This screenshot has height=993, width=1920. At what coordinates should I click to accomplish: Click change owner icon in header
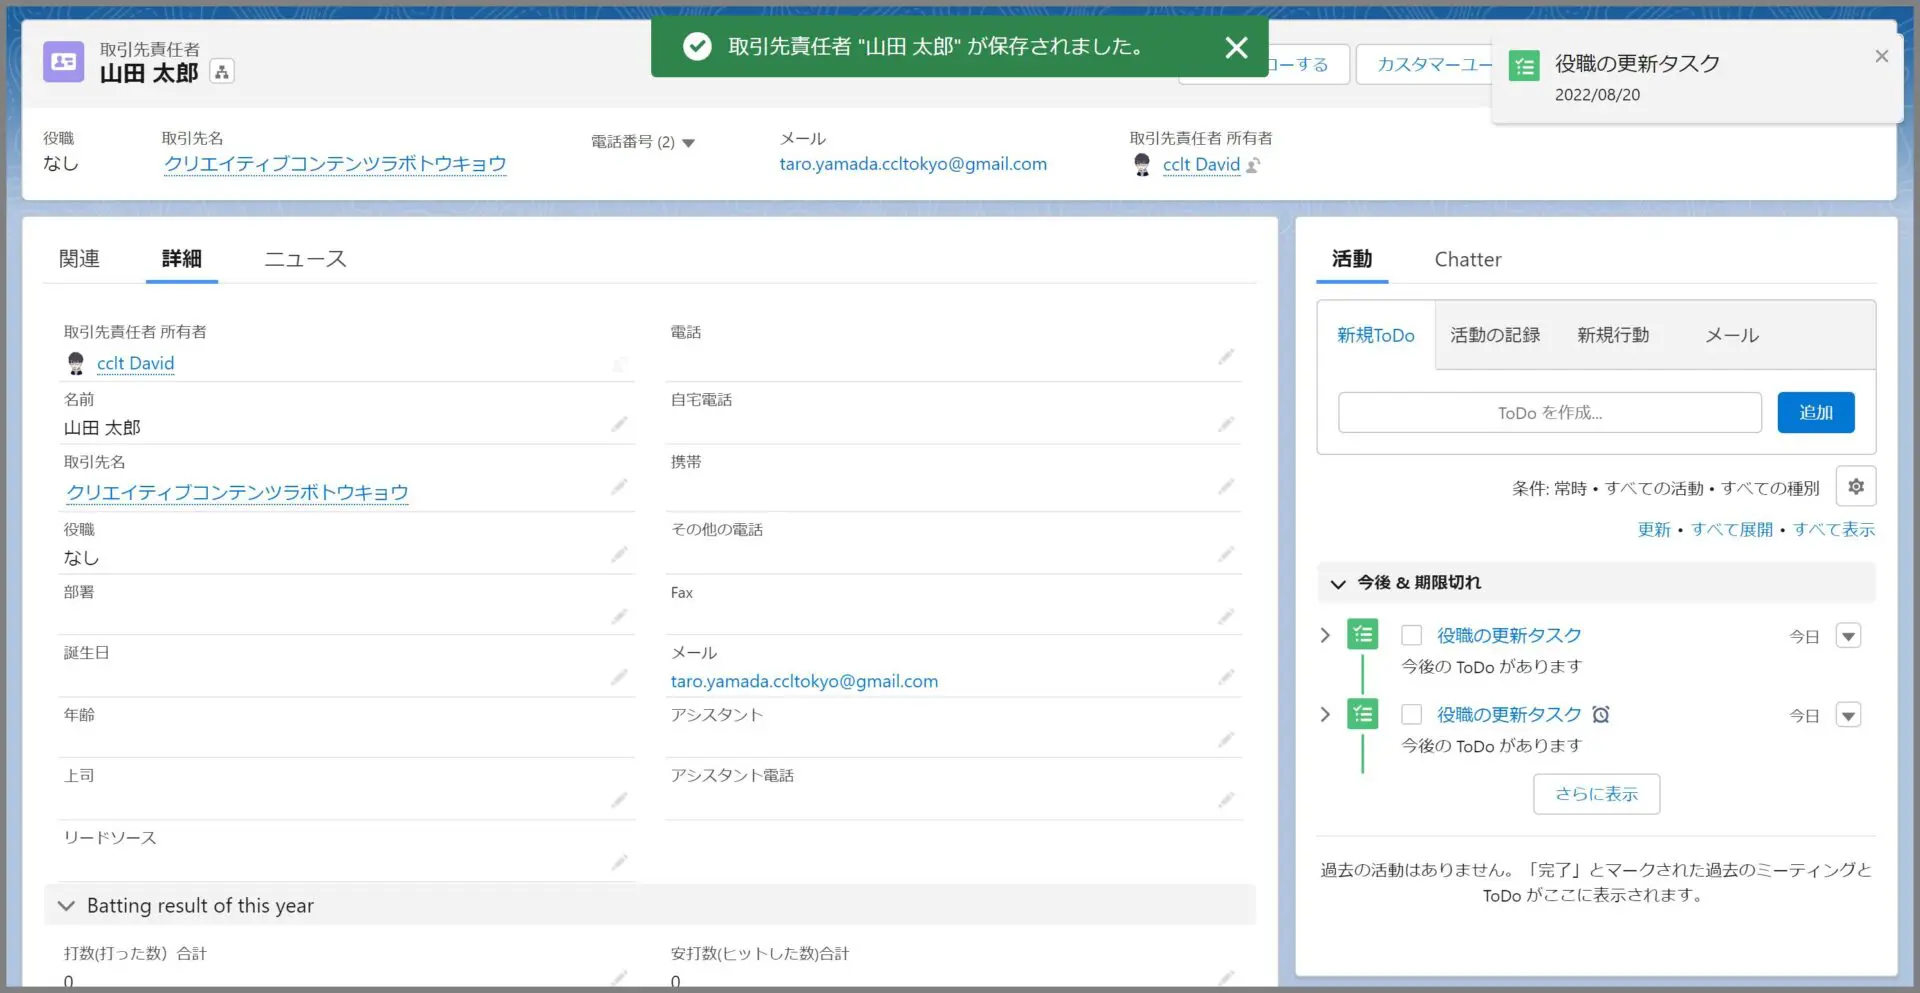pos(1254,165)
